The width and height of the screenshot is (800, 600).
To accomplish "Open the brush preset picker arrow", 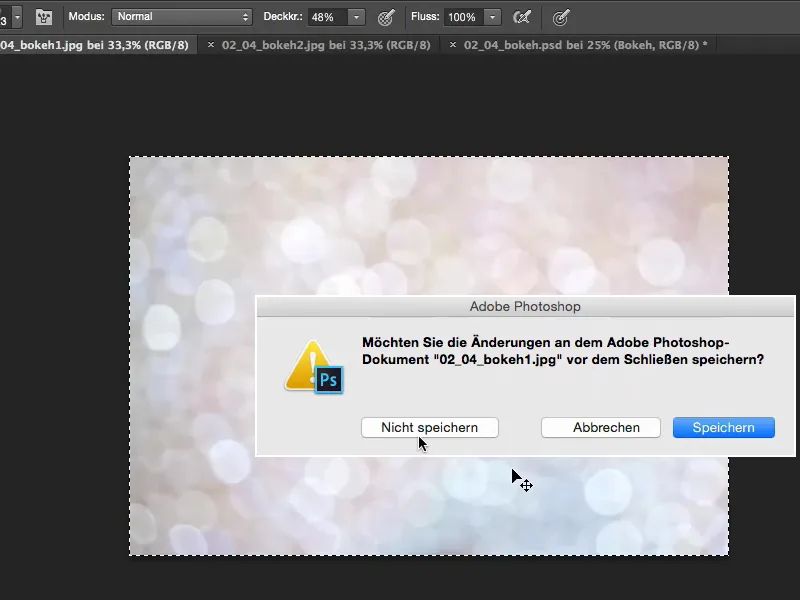I will pos(17,18).
